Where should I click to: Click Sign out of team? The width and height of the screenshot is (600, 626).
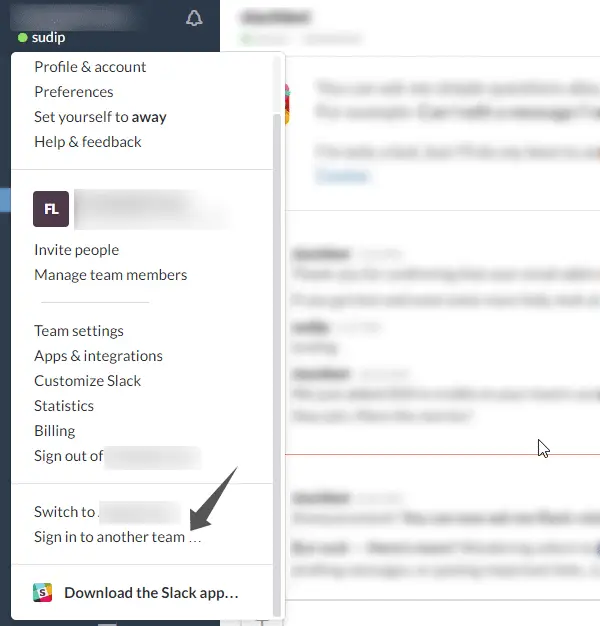[x=117, y=456]
